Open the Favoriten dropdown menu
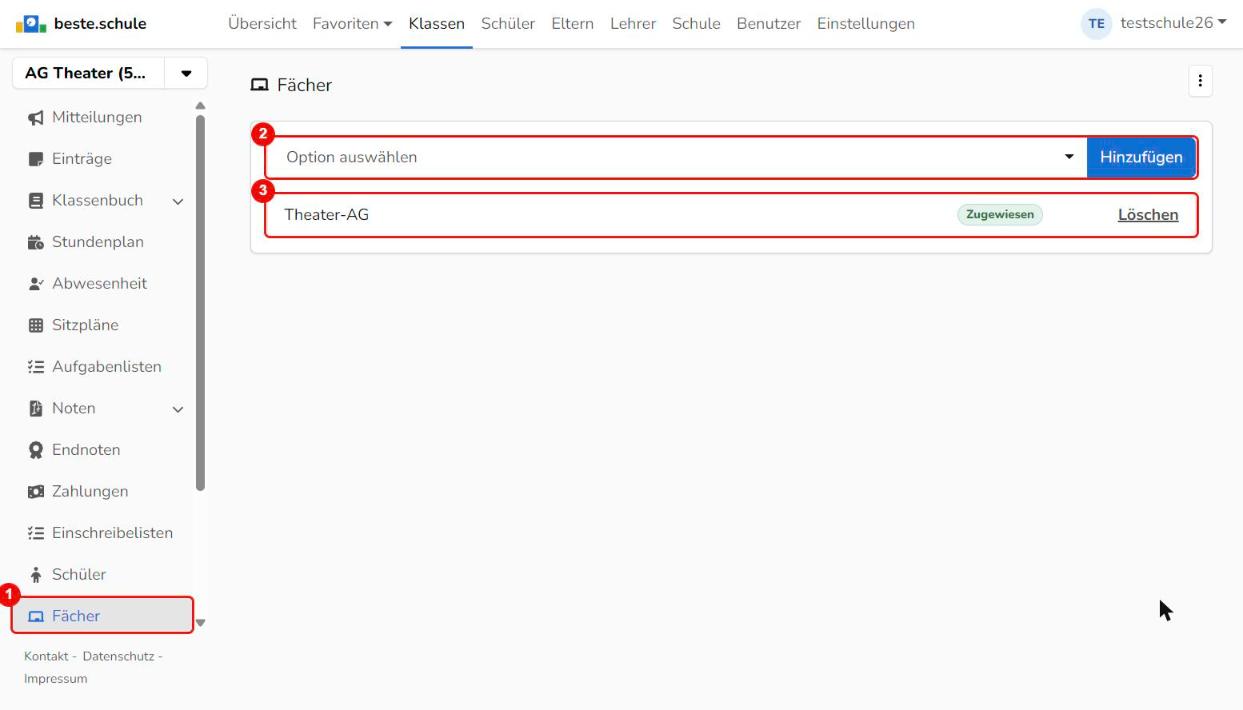This screenshot has width=1243, height=710. pyautogui.click(x=352, y=24)
